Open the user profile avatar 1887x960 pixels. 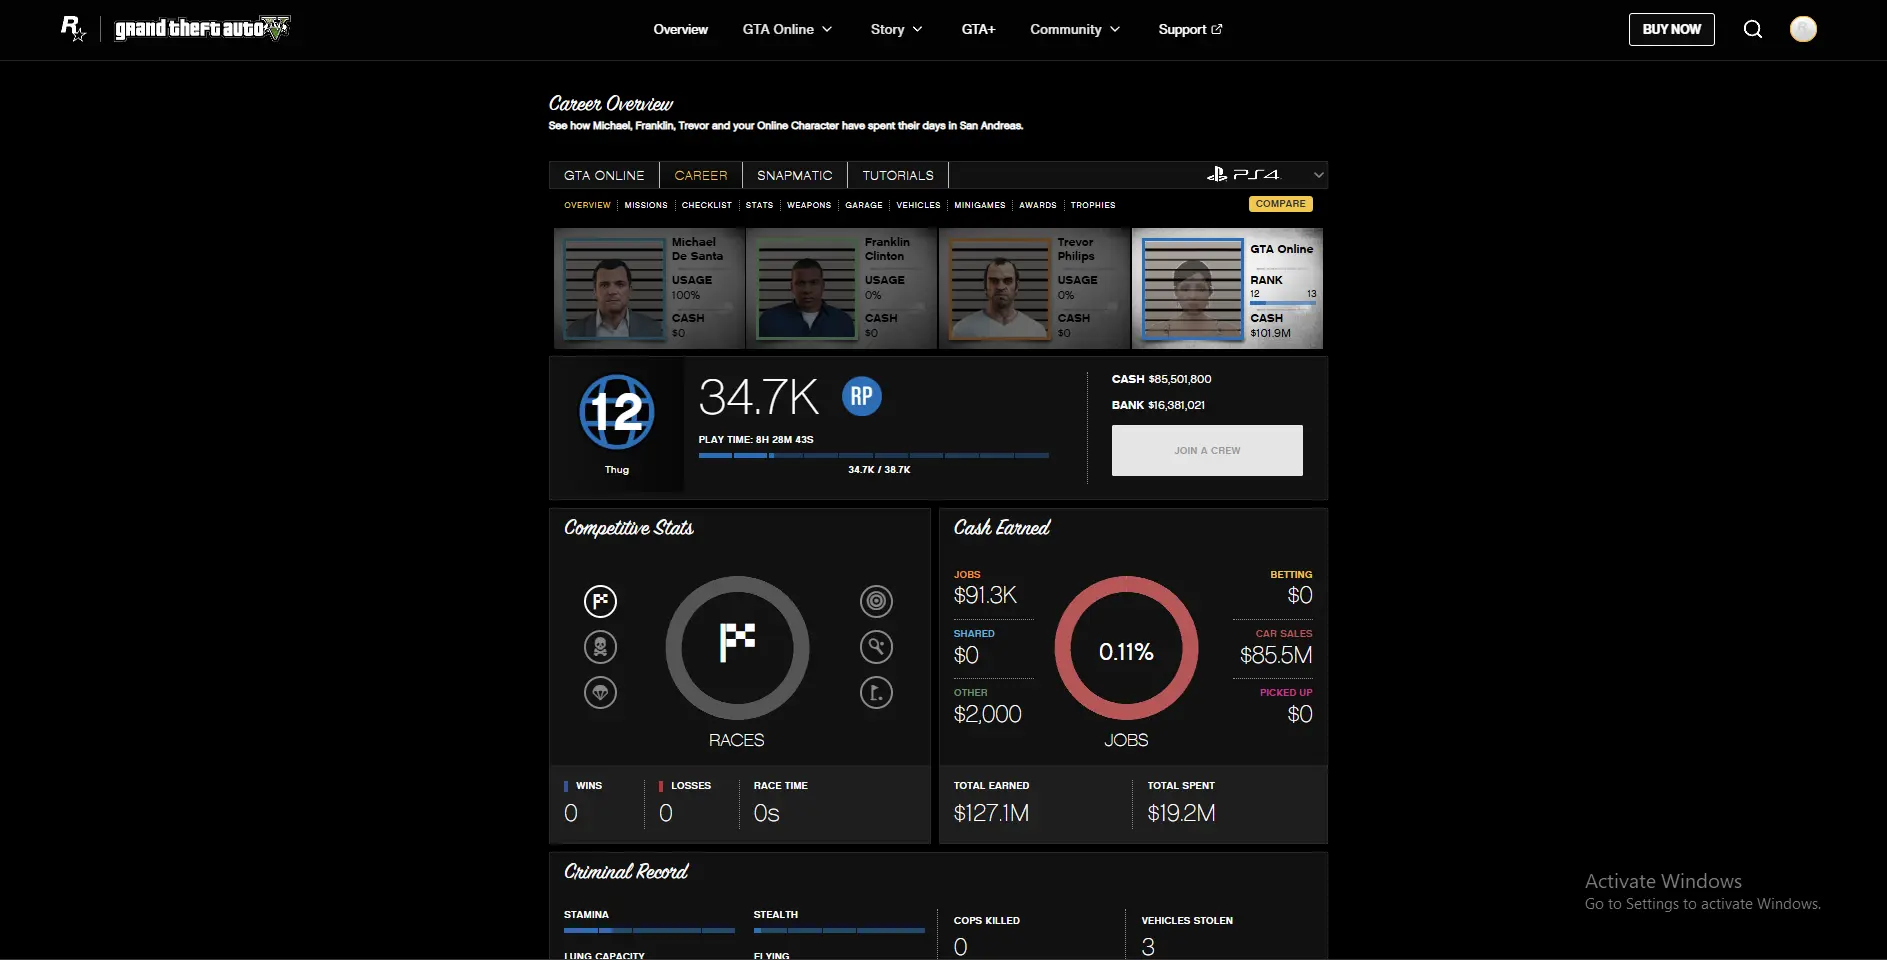[1802, 29]
